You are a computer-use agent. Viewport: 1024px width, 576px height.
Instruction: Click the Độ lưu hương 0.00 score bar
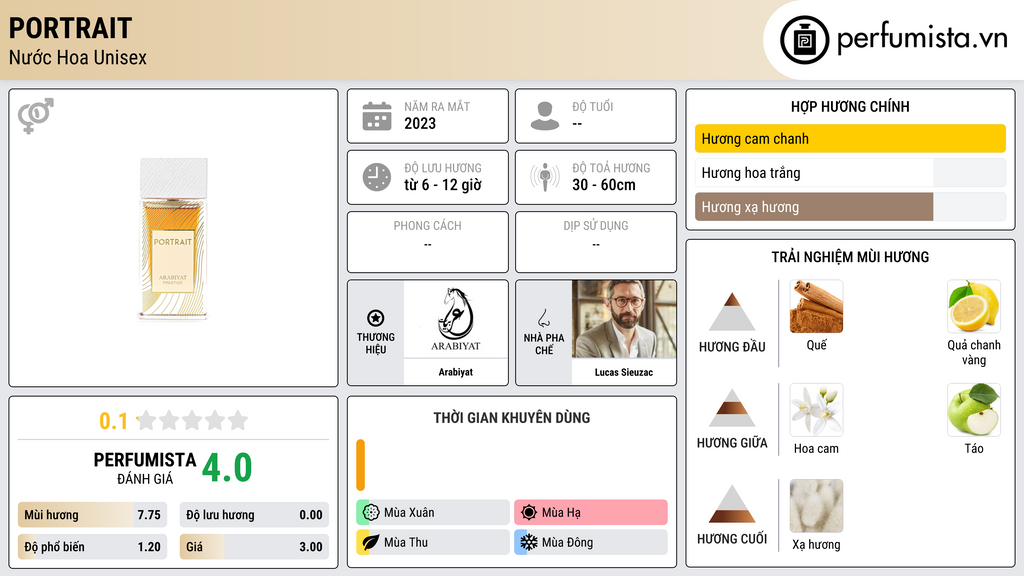coord(254,515)
